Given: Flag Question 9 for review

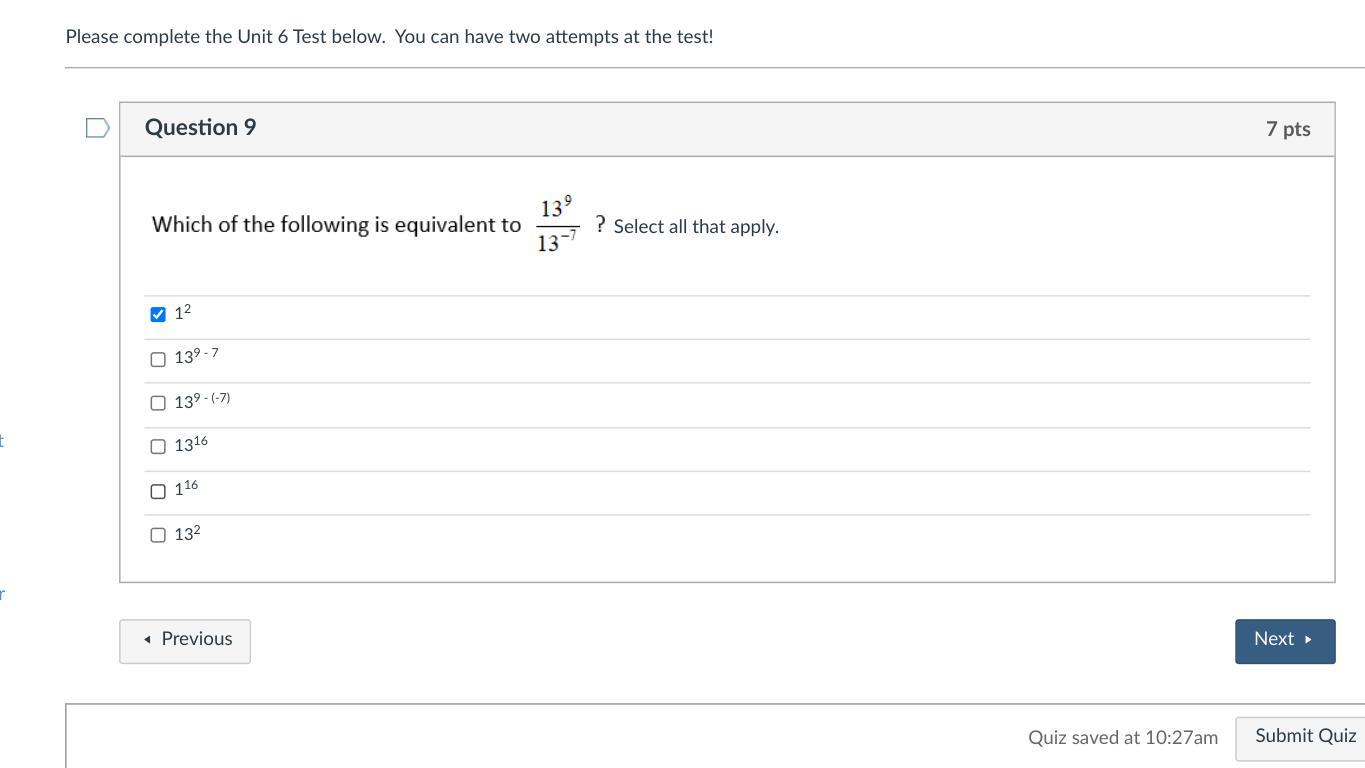Looking at the screenshot, I should [97, 128].
